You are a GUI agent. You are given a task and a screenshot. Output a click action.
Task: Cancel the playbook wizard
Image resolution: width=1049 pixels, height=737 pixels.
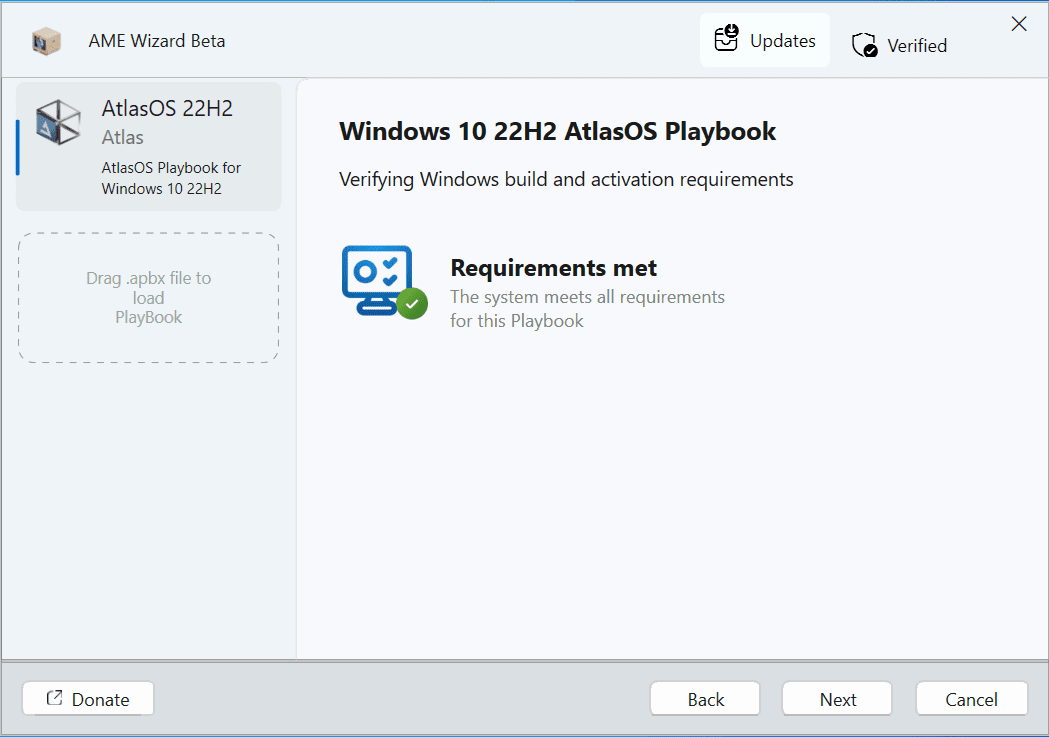click(x=971, y=699)
